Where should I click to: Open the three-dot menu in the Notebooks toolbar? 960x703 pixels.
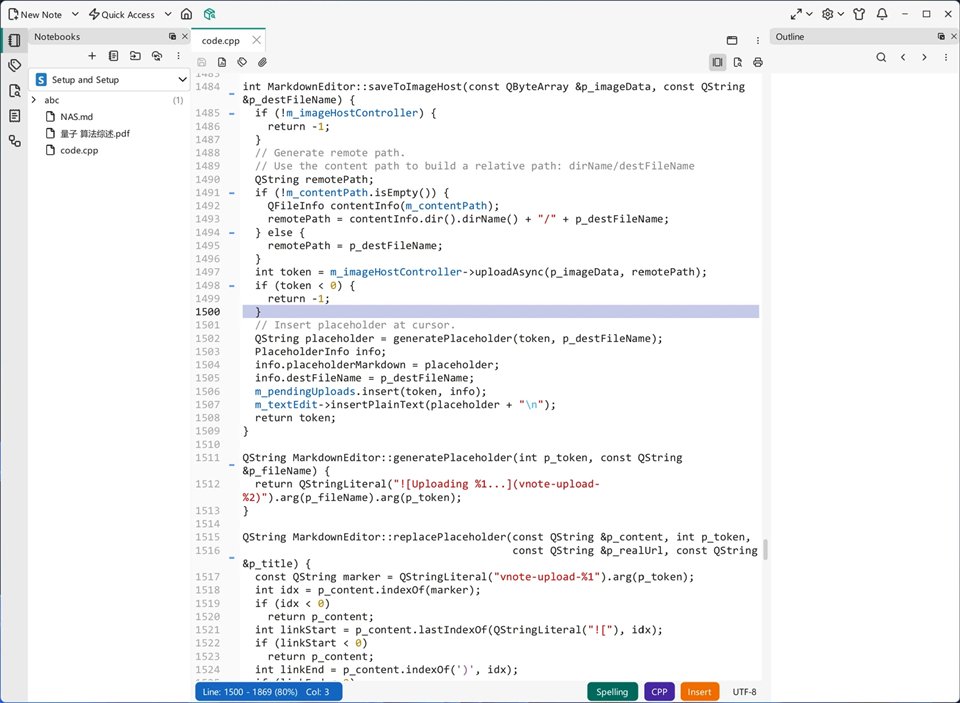coord(178,56)
